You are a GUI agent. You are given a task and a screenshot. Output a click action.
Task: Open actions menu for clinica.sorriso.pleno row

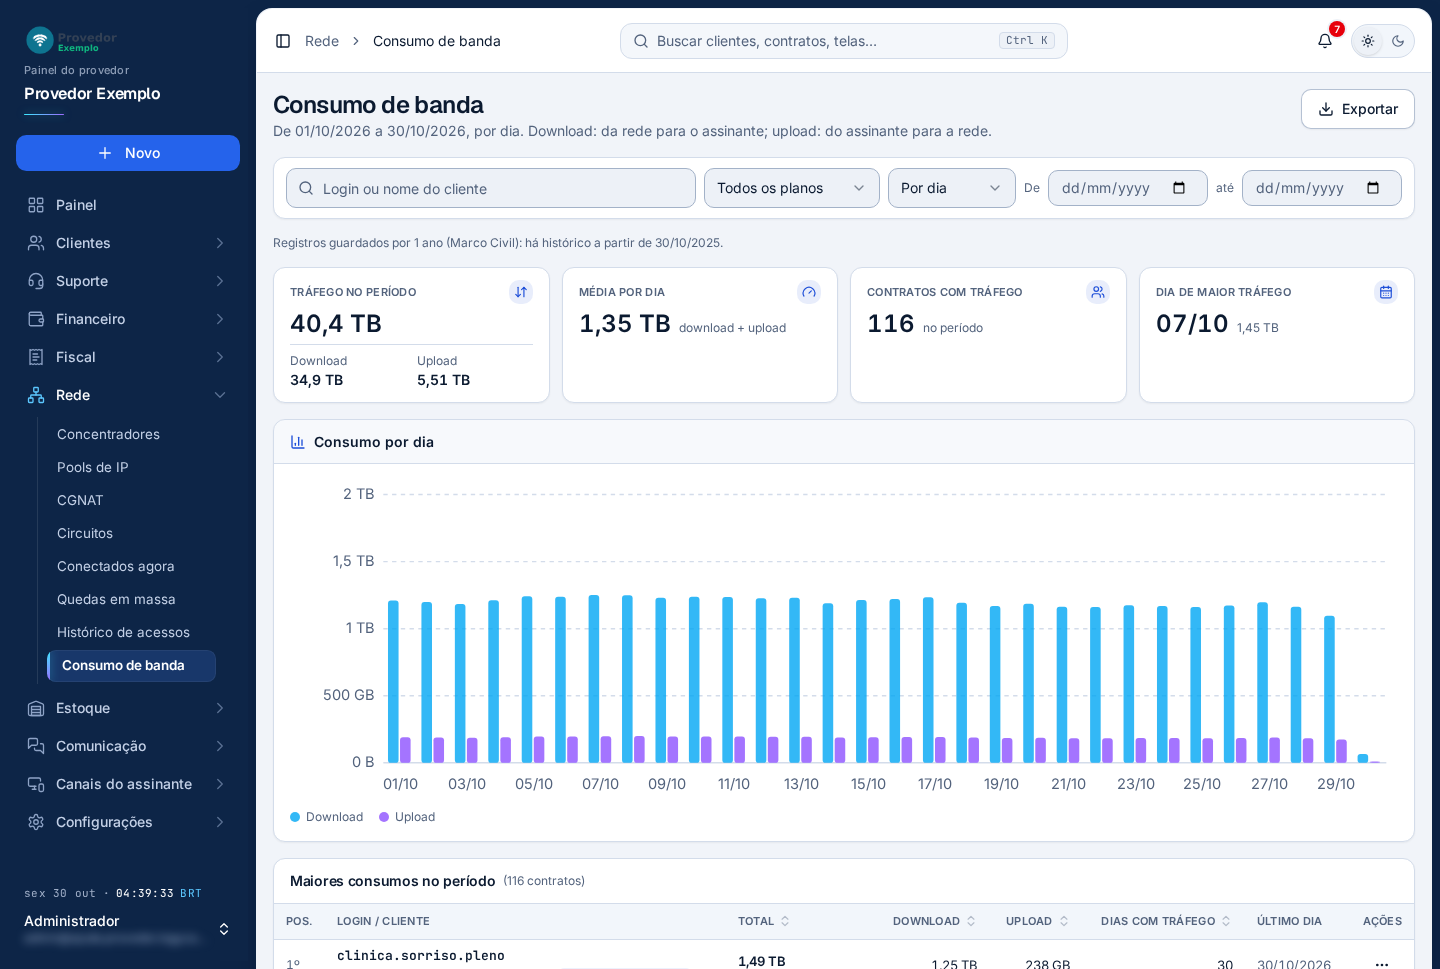(x=1382, y=964)
